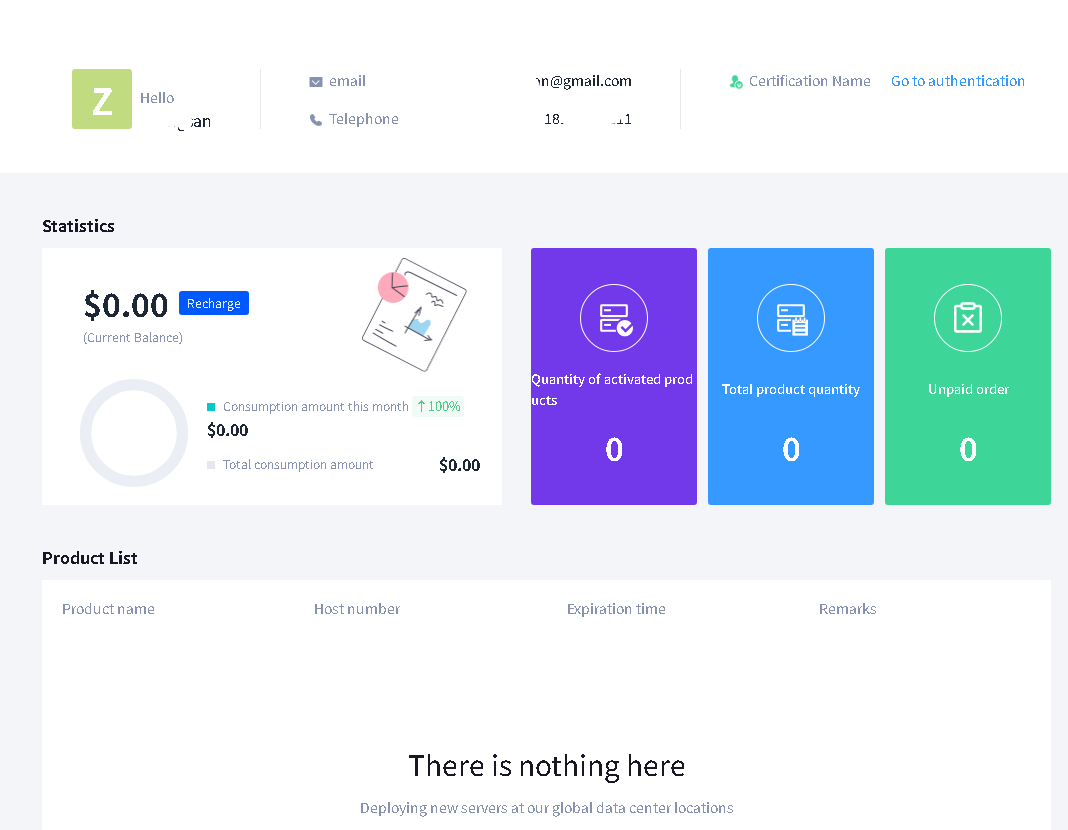Image resolution: width=1068 pixels, height=830 pixels.
Task: Select the Total consumption amount legend marker
Action: click(x=211, y=464)
